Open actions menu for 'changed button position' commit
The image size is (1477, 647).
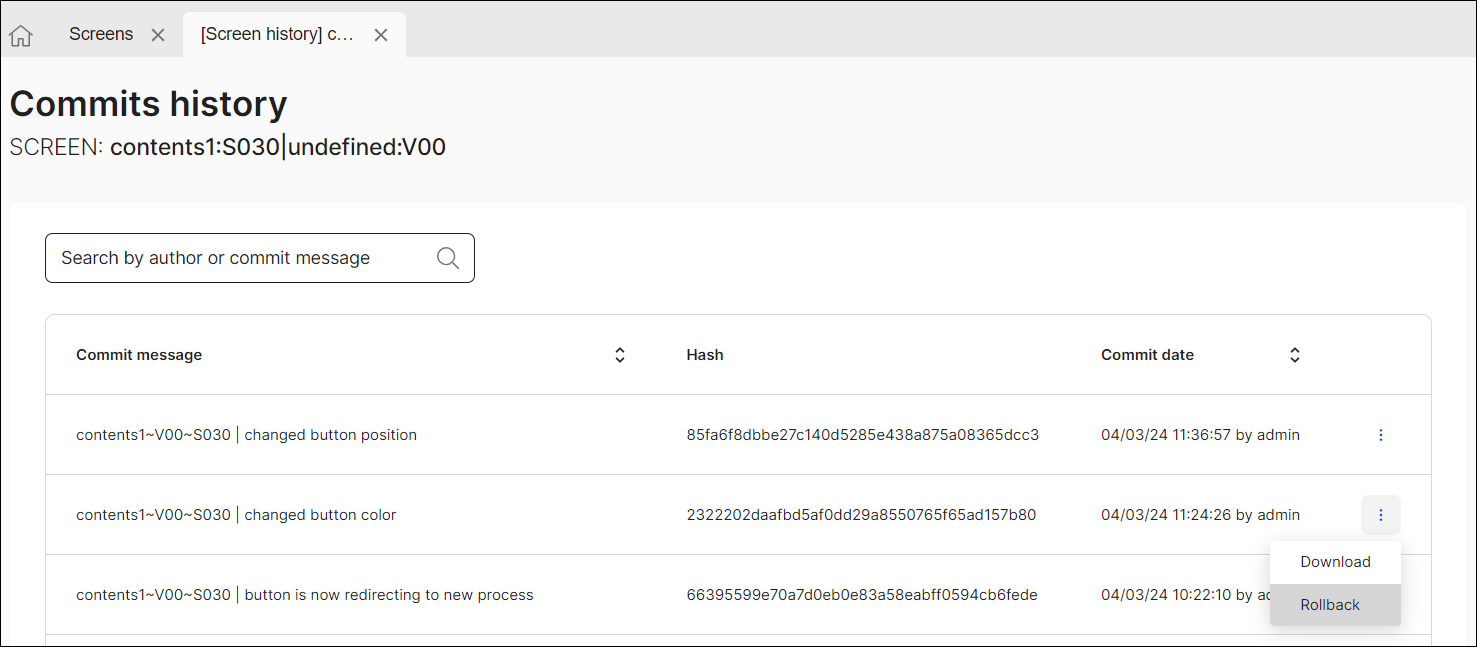(x=1381, y=435)
